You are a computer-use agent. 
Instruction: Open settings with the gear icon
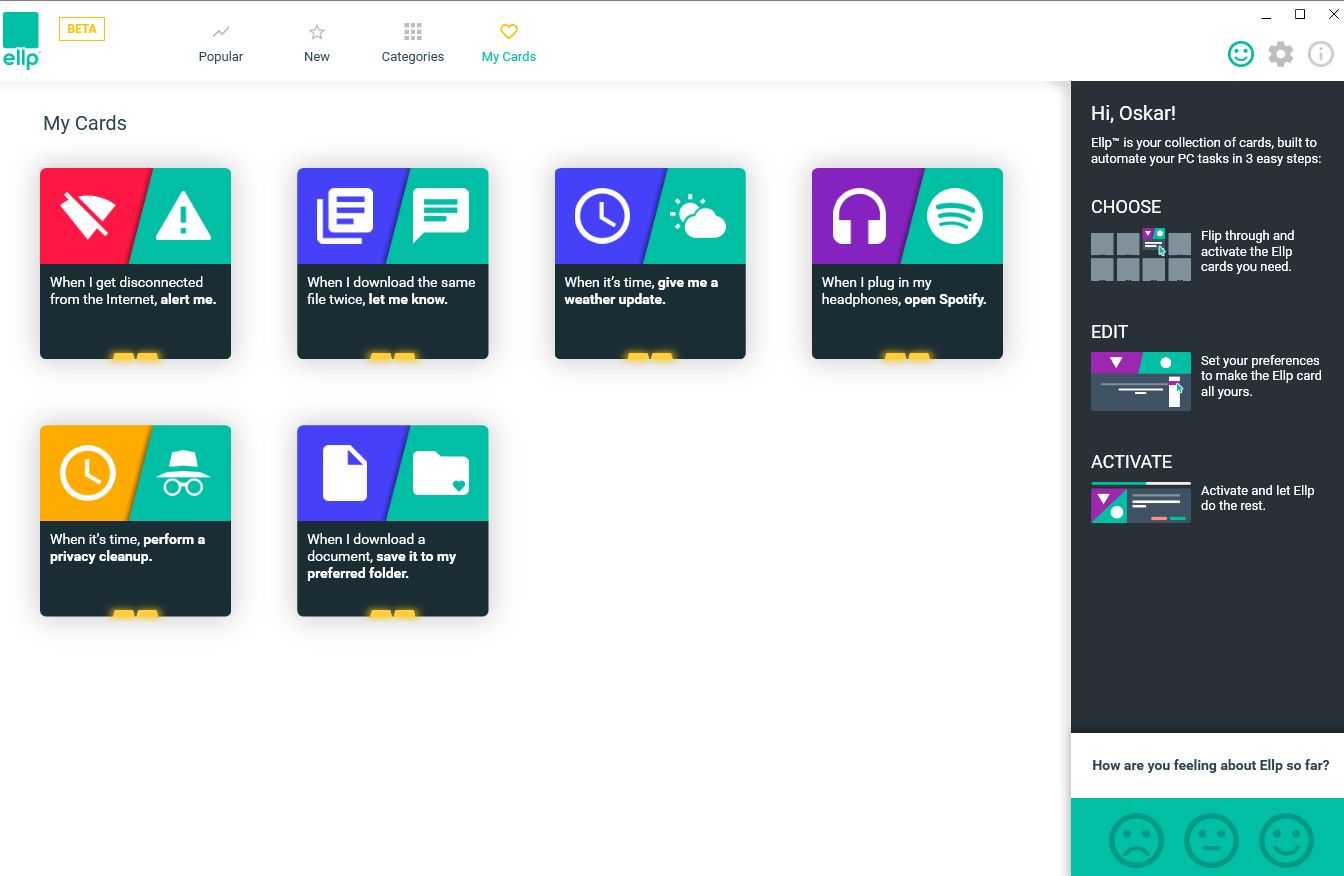click(x=1281, y=54)
